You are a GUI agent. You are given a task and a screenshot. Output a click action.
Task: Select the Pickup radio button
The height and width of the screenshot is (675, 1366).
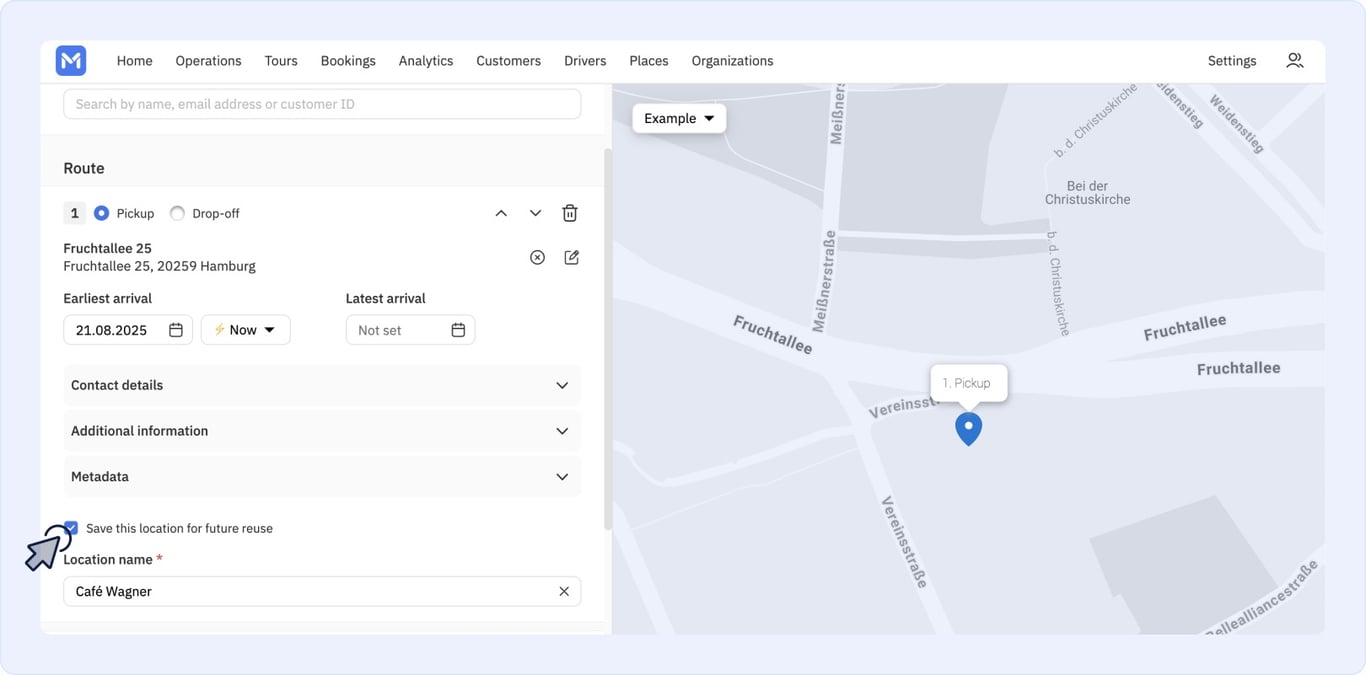pos(101,213)
